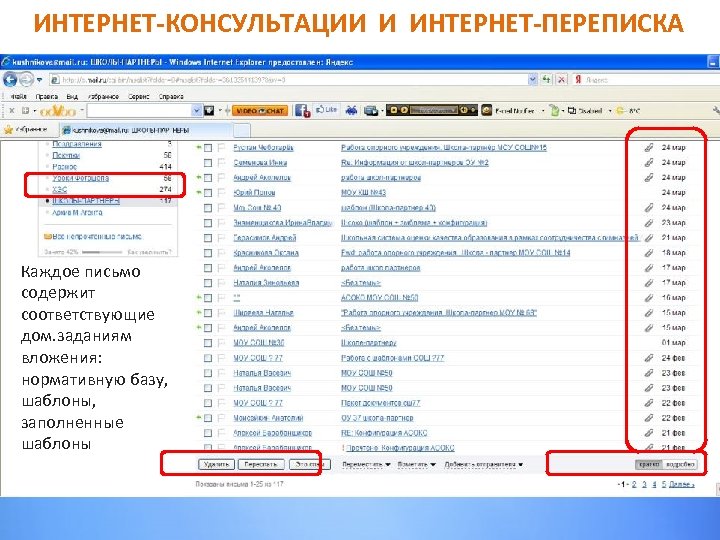Check the box next to Герасимов Андрей
Screen dimensions: 720x540
[x=208, y=238]
